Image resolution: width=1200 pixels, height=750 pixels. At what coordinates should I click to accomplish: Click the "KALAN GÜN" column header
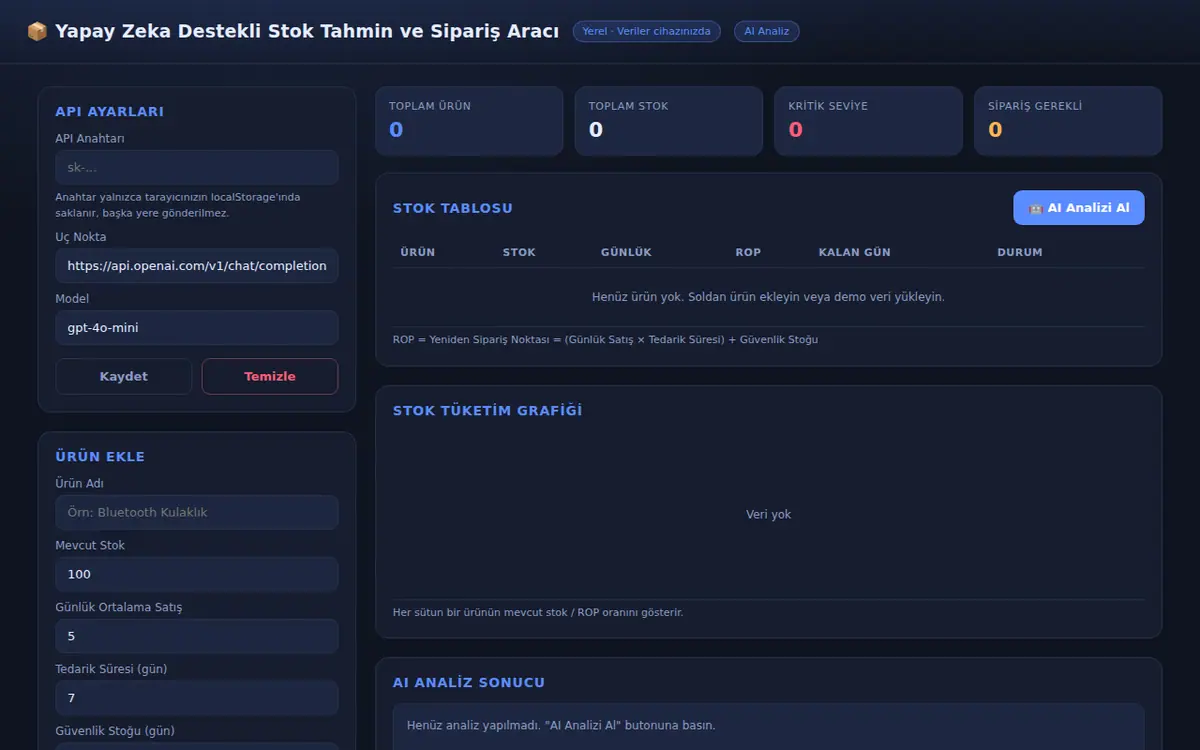[x=854, y=253]
